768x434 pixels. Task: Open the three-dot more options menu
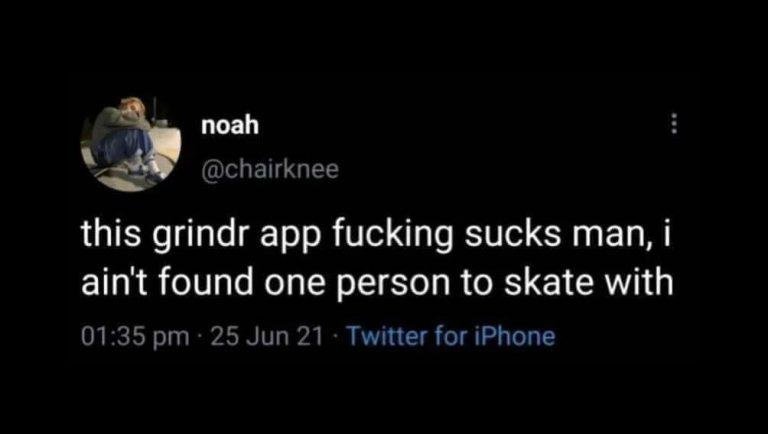(x=674, y=125)
